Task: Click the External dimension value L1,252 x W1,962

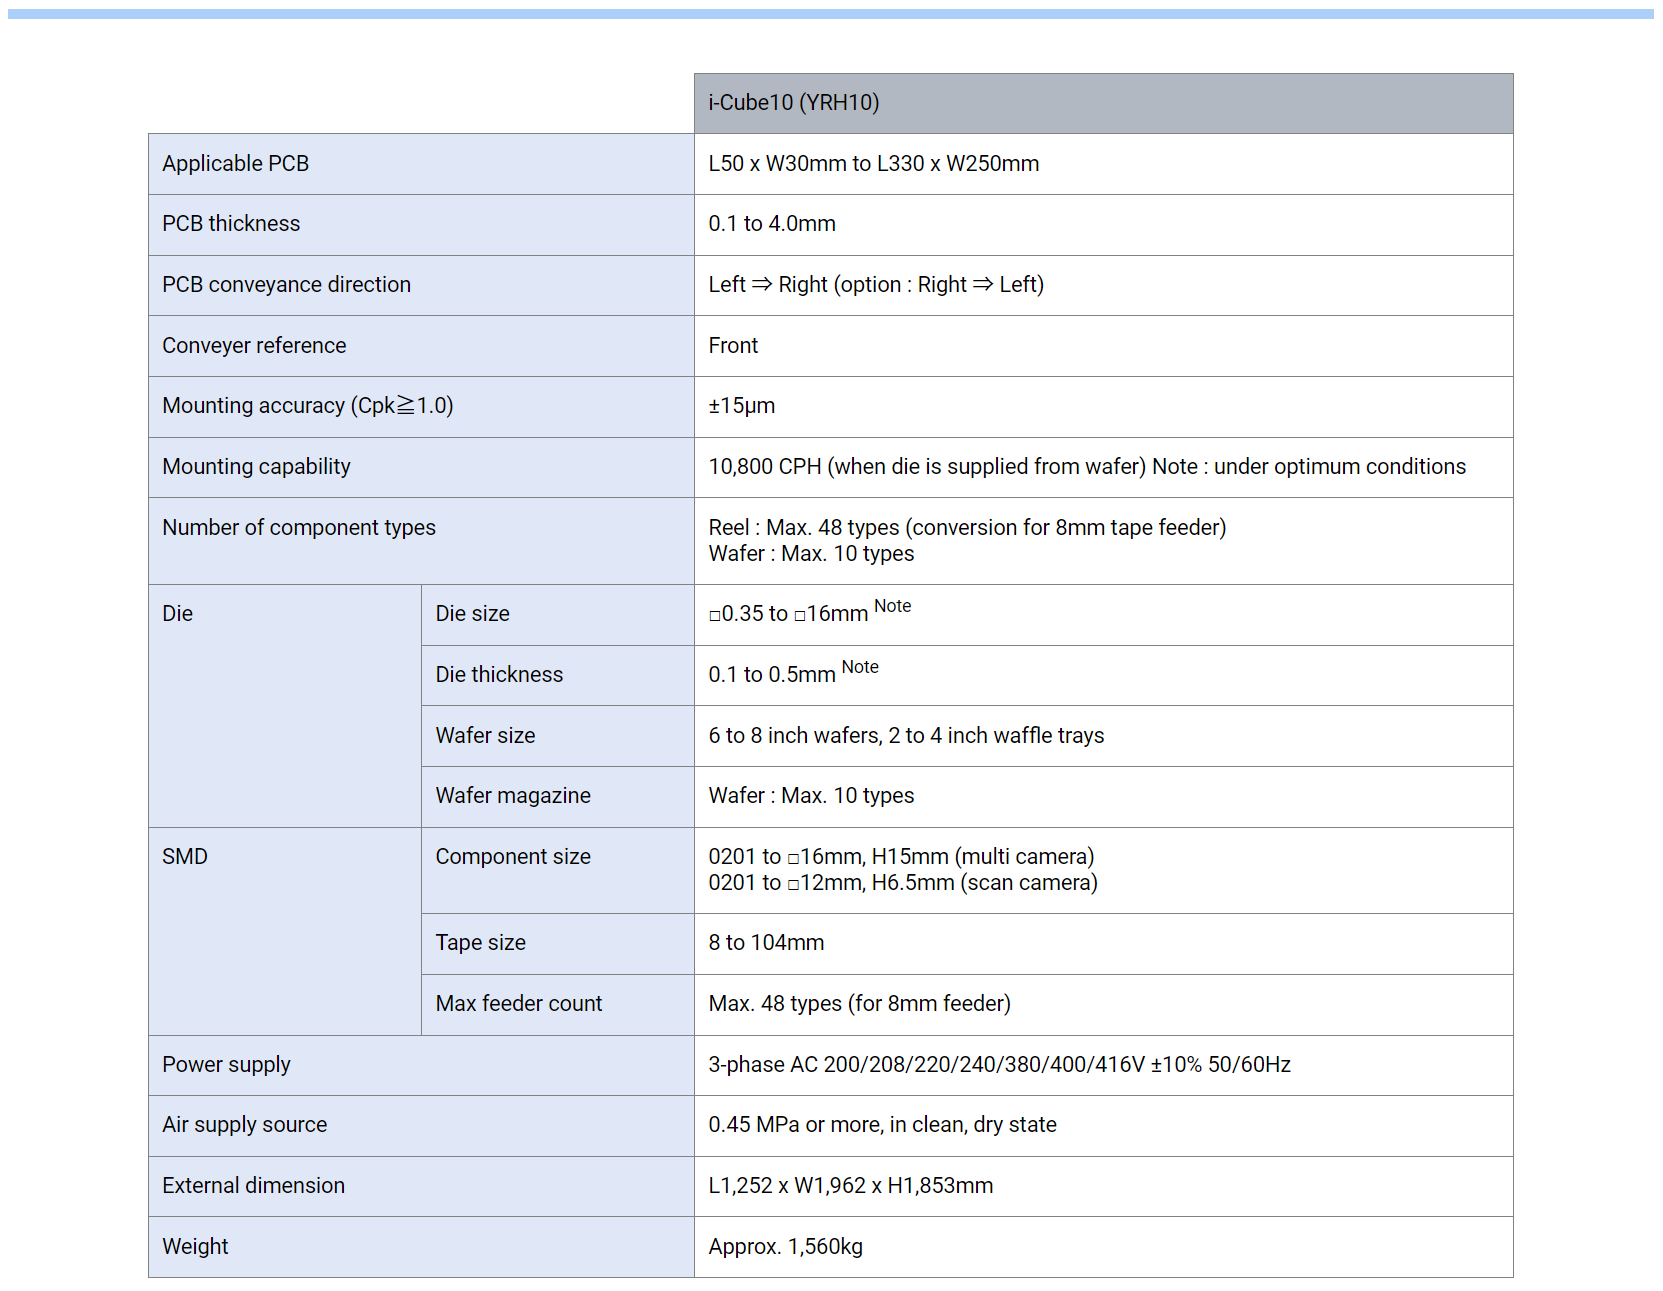Action: 850,1186
